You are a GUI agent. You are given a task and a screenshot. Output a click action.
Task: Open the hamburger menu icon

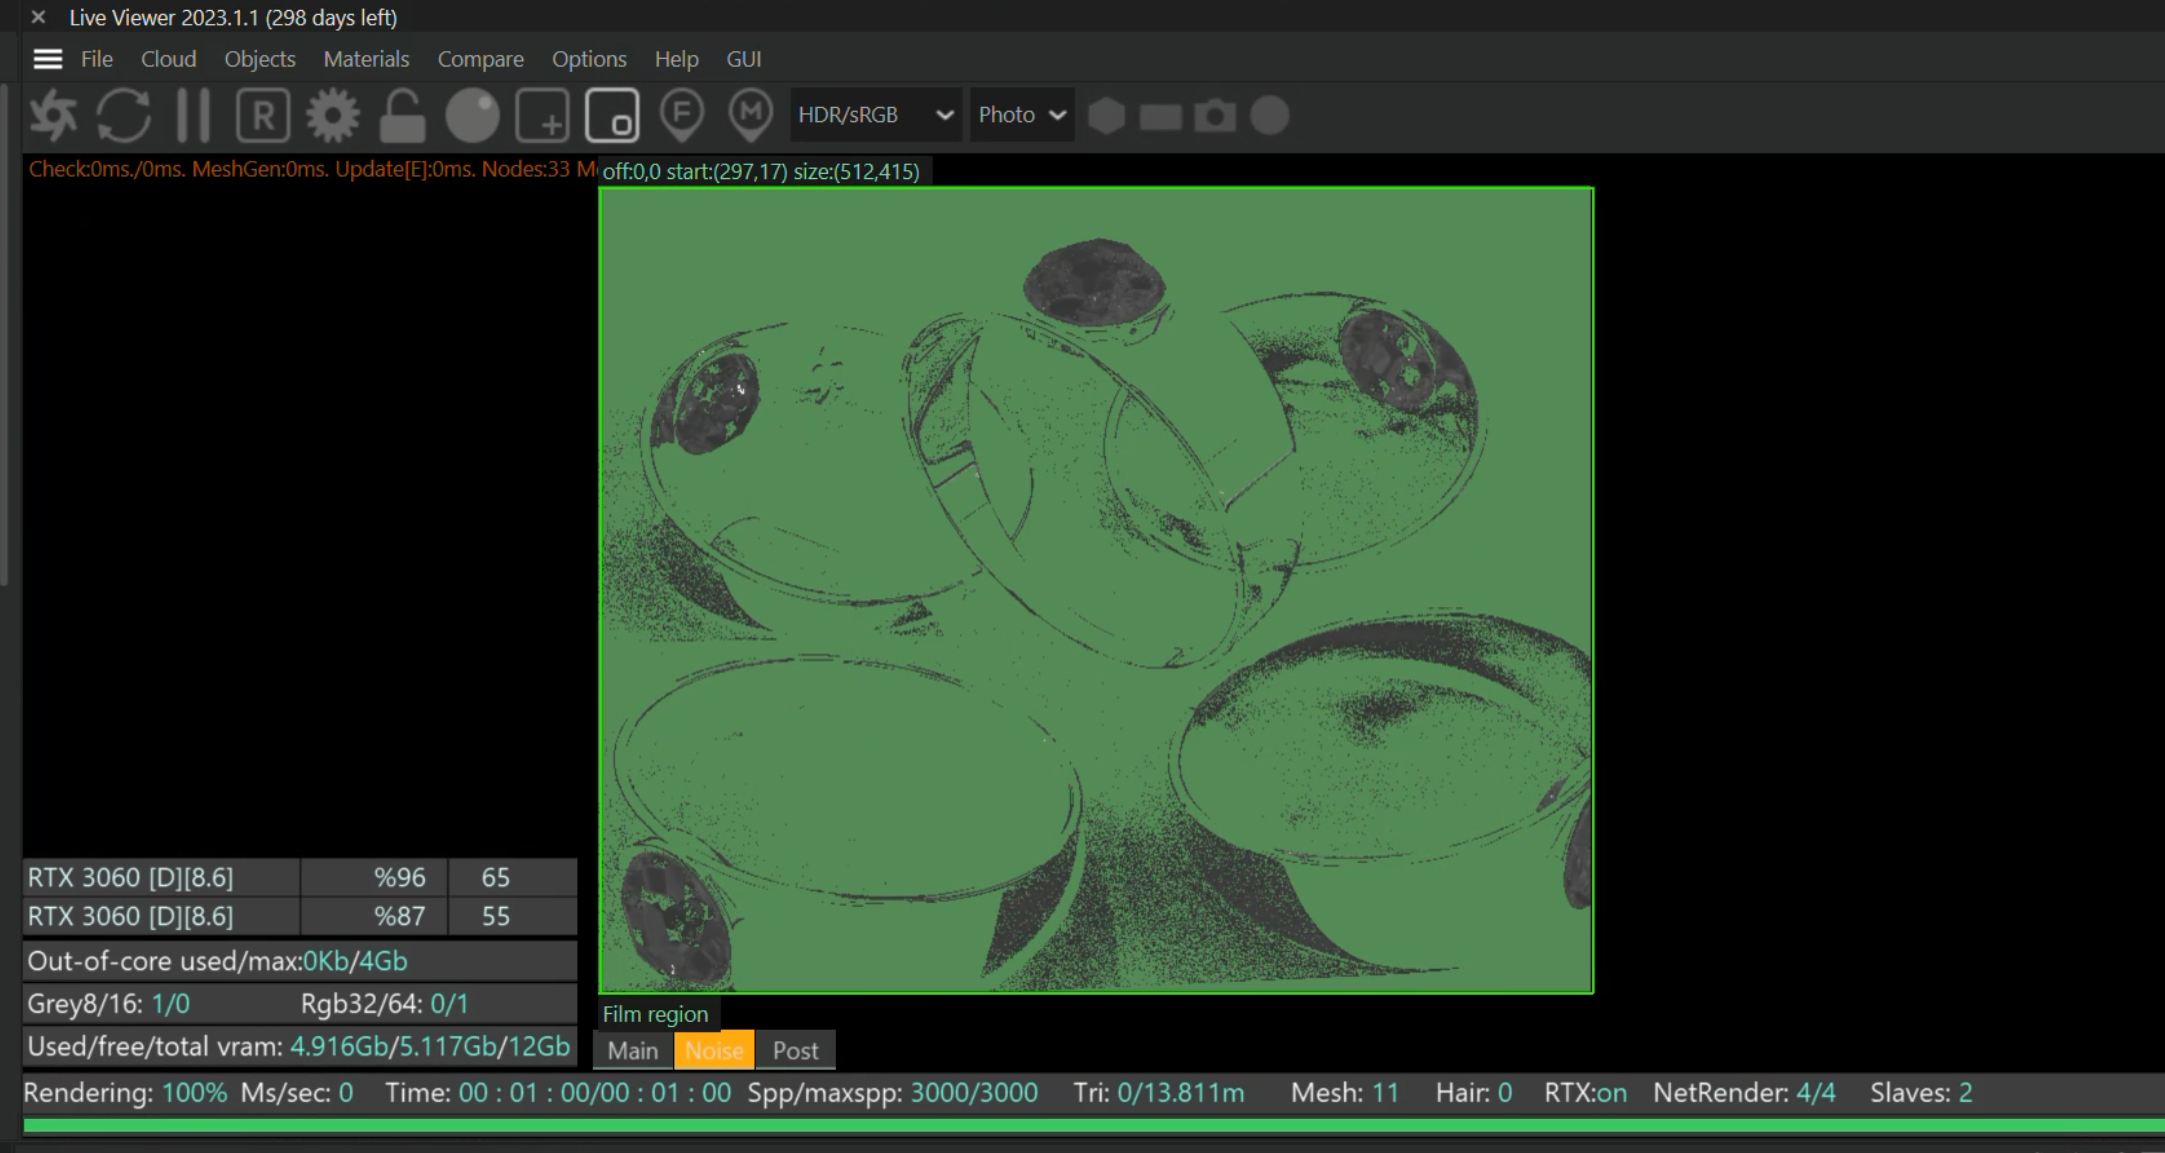click(47, 59)
